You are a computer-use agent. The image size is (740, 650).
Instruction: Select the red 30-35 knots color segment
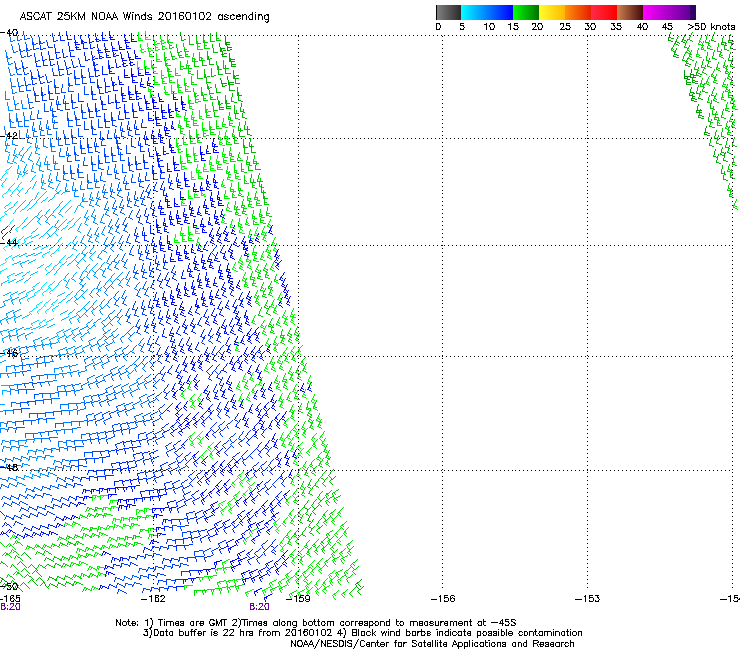click(604, 12)
